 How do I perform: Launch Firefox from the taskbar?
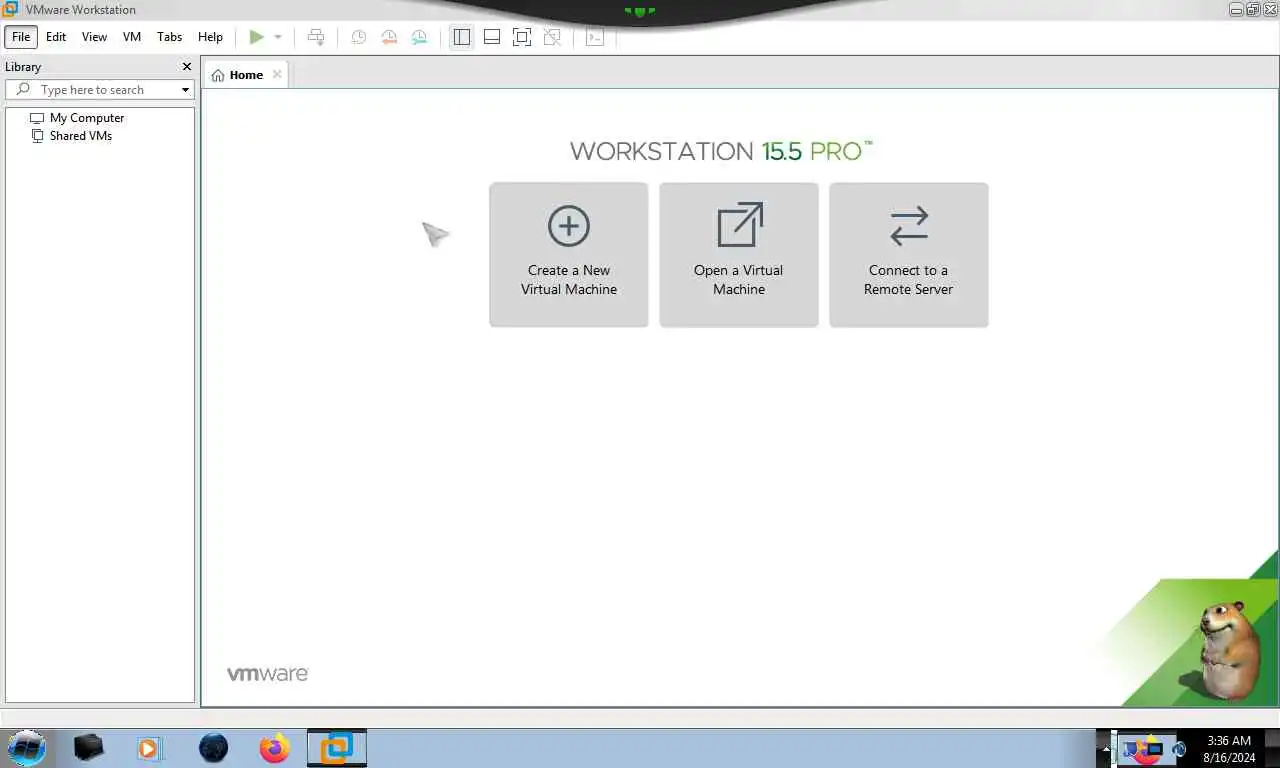(x=274, y=747)
